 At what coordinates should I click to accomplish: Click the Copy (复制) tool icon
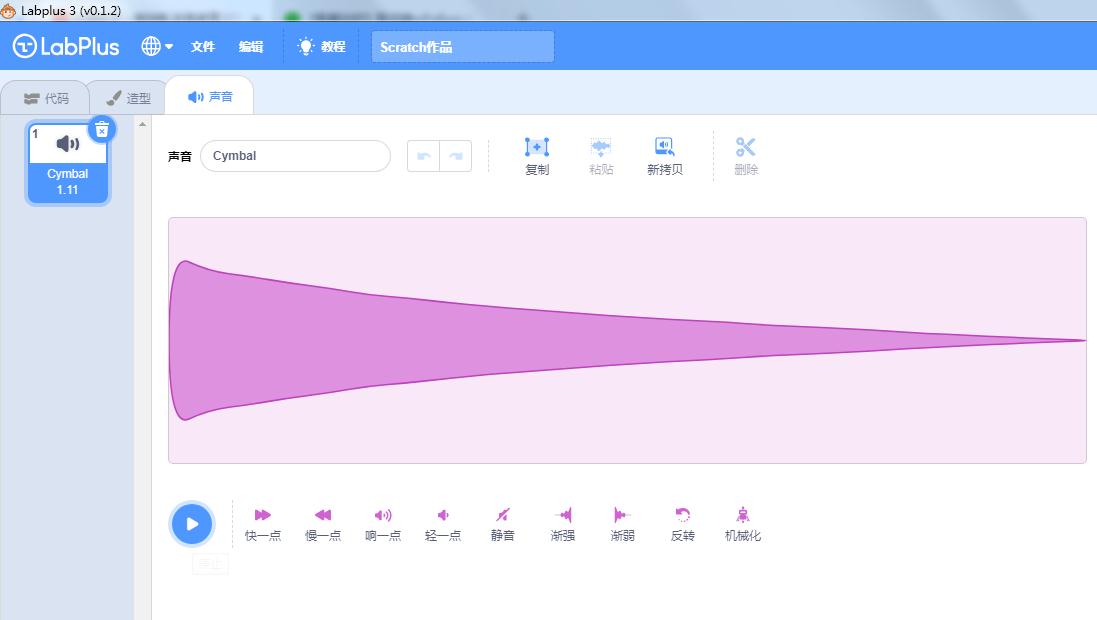[537, 148]
